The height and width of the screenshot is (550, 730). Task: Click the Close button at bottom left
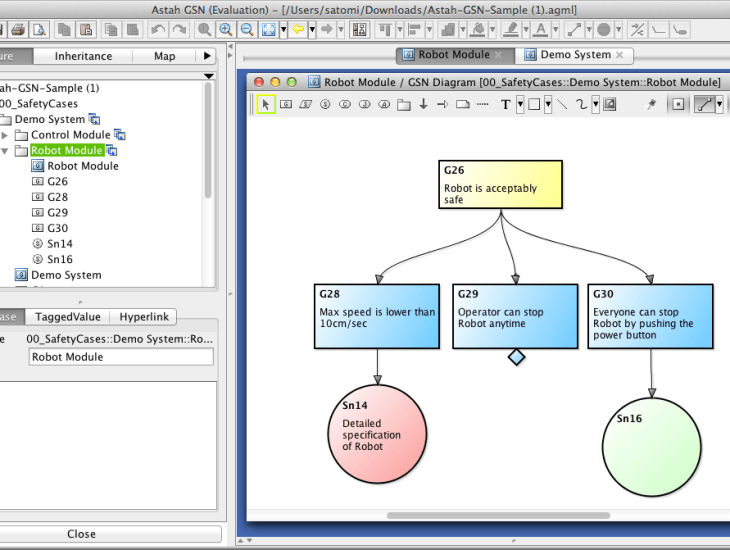click(x=81, y=534)
